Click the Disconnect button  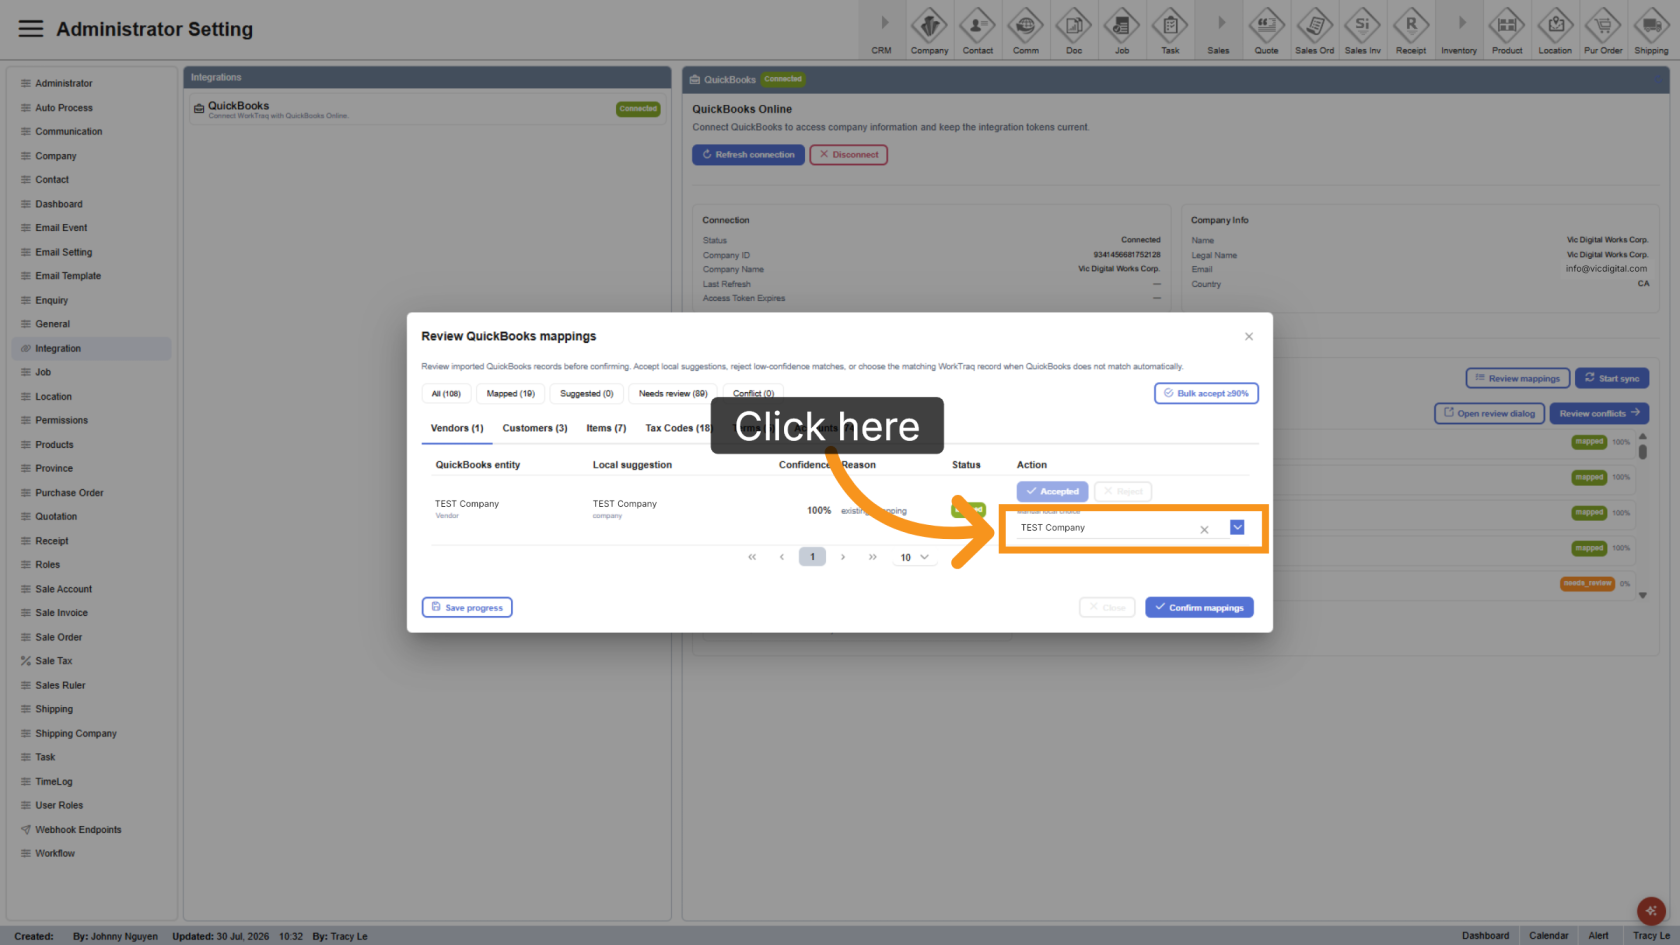click(849, 155)
